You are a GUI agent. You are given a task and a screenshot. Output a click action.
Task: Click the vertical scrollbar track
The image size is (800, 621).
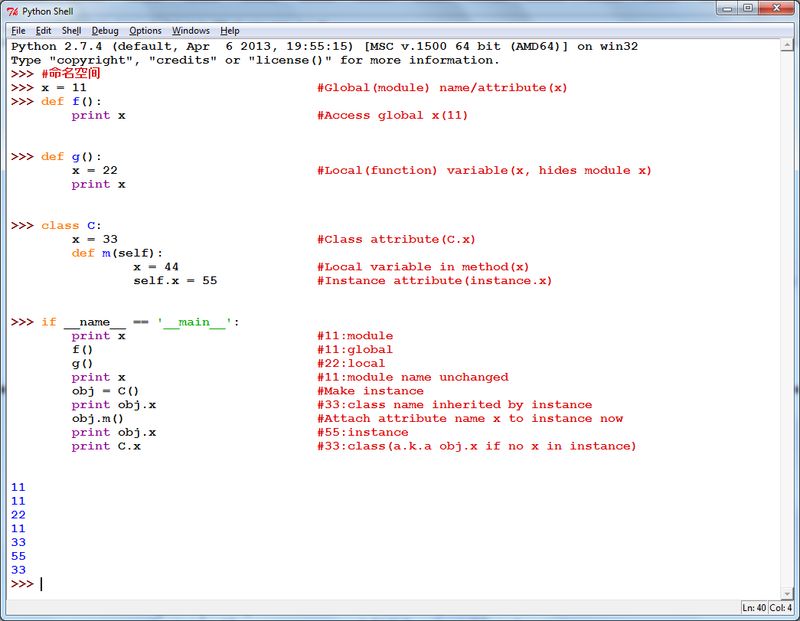(787, 319)
